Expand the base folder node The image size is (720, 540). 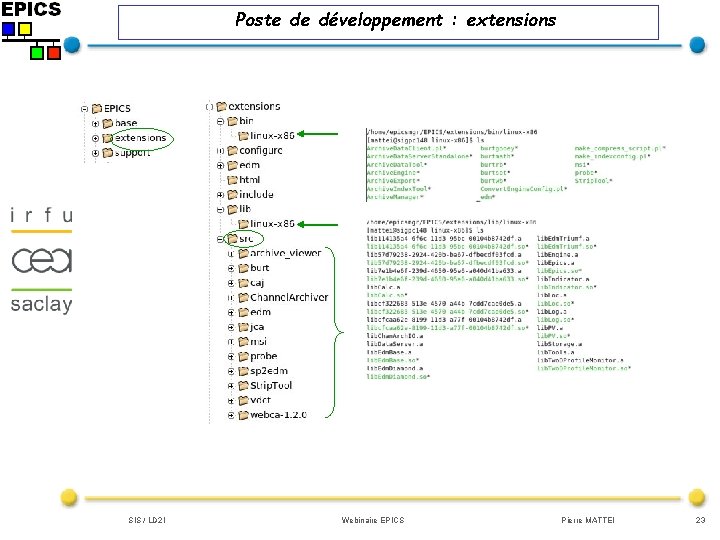[96, 124]
